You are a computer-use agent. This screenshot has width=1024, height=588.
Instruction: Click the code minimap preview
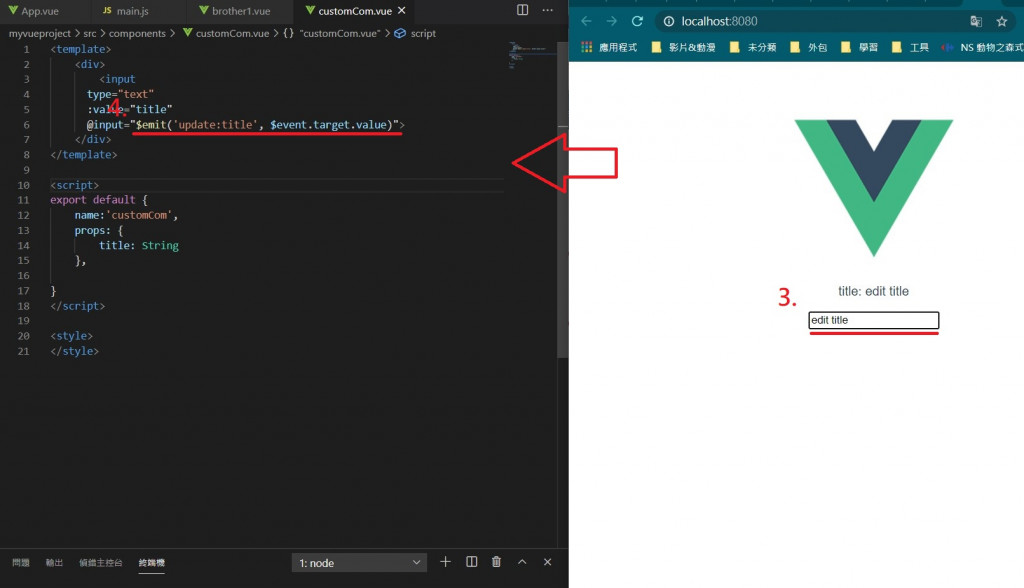pyautogui.click(x=532, y=56)
